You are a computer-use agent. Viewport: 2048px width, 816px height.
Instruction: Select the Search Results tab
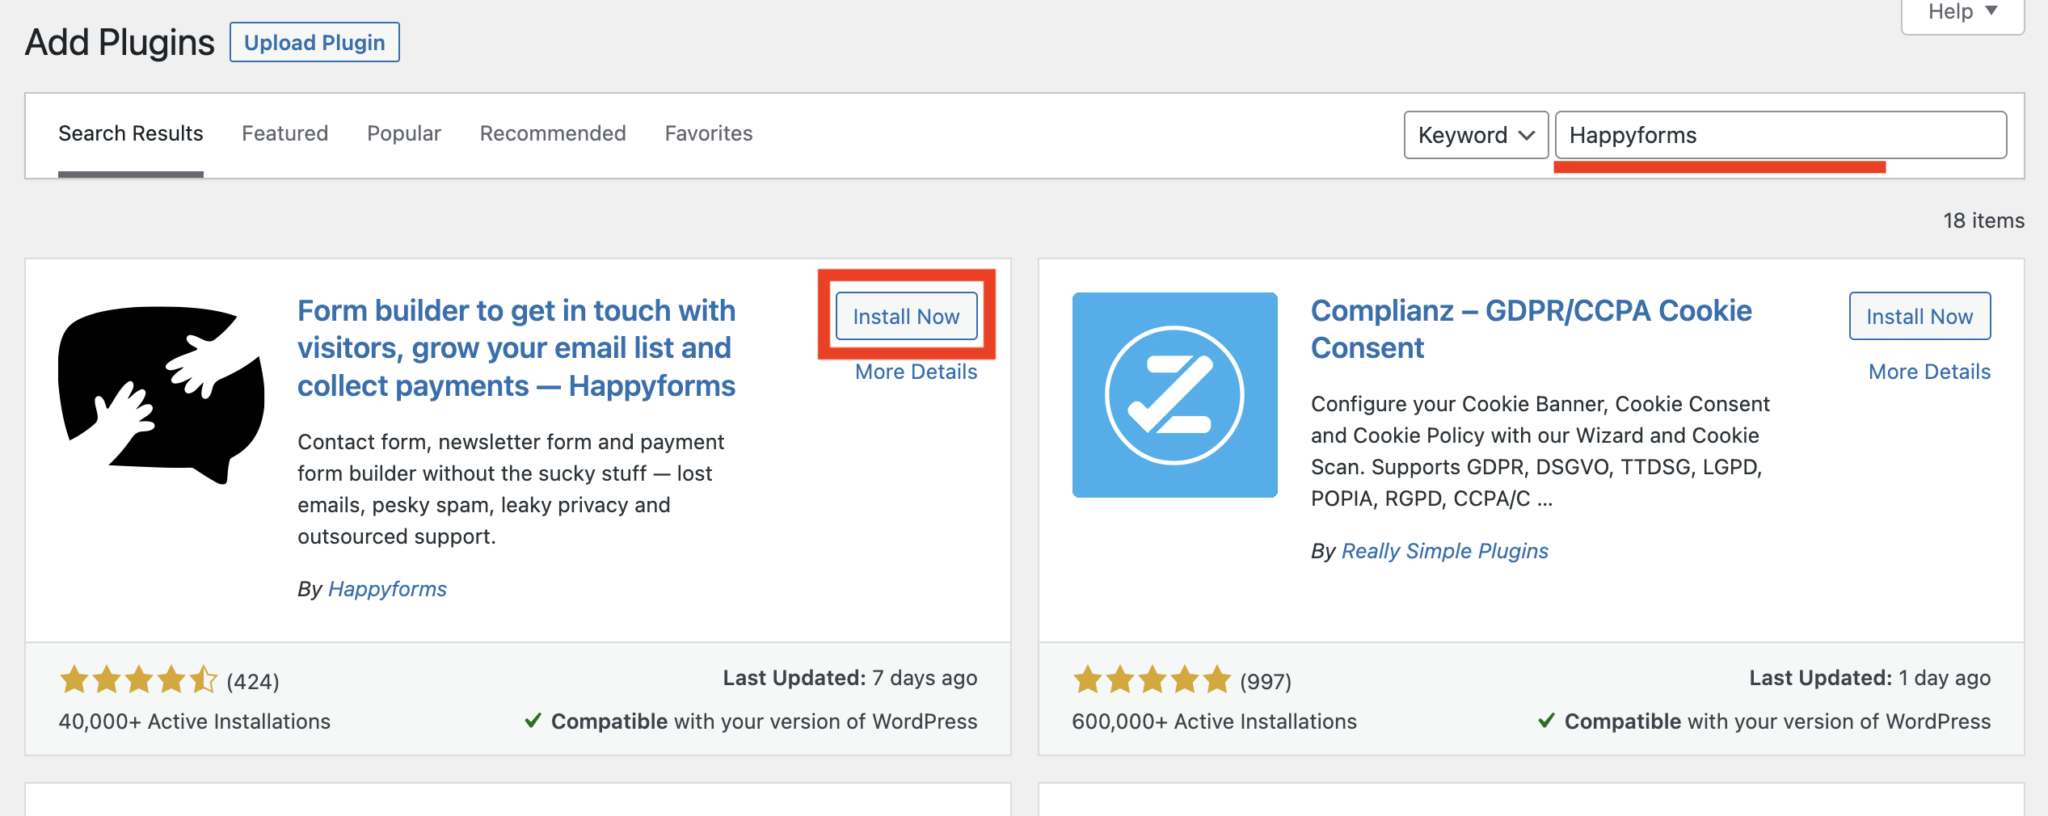click(131, 133)
